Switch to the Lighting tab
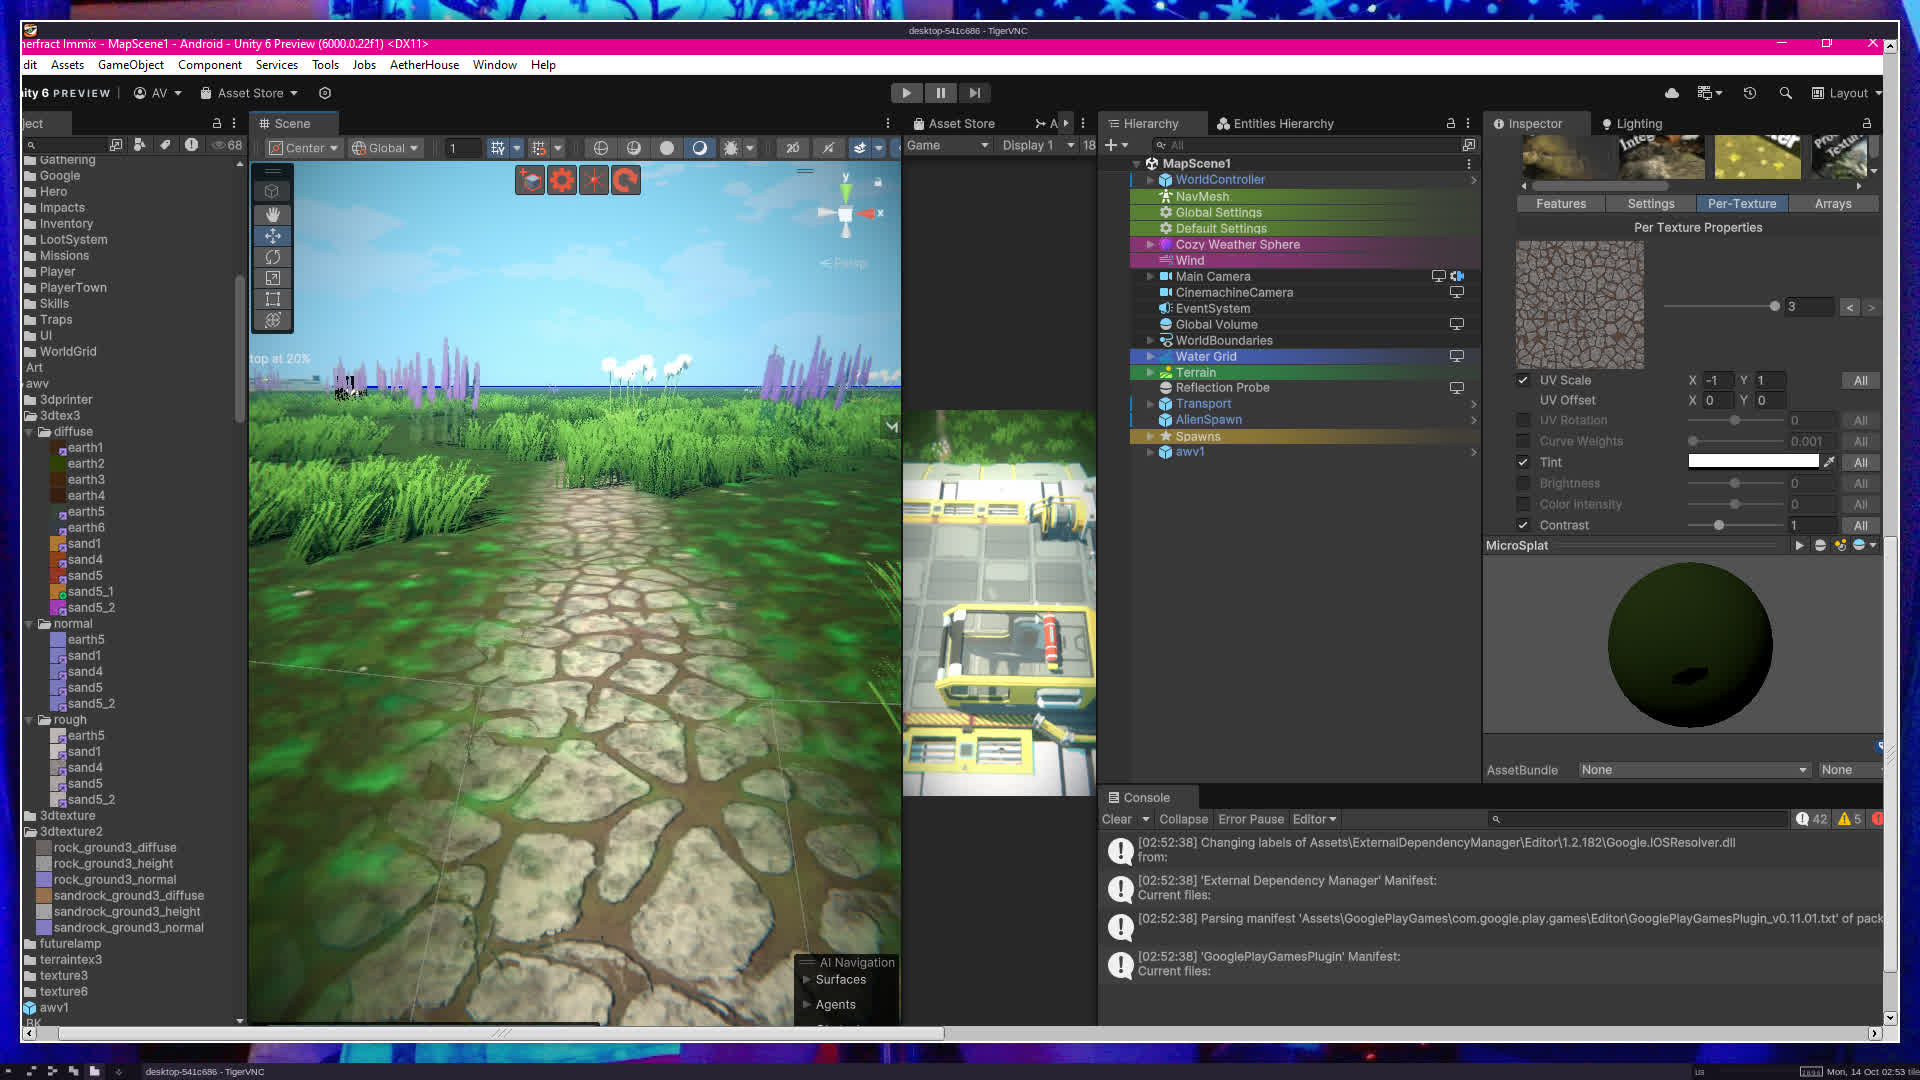Image resolution: width=1920 pixels, height=1080 pixels. click(x=1632, y=124)
